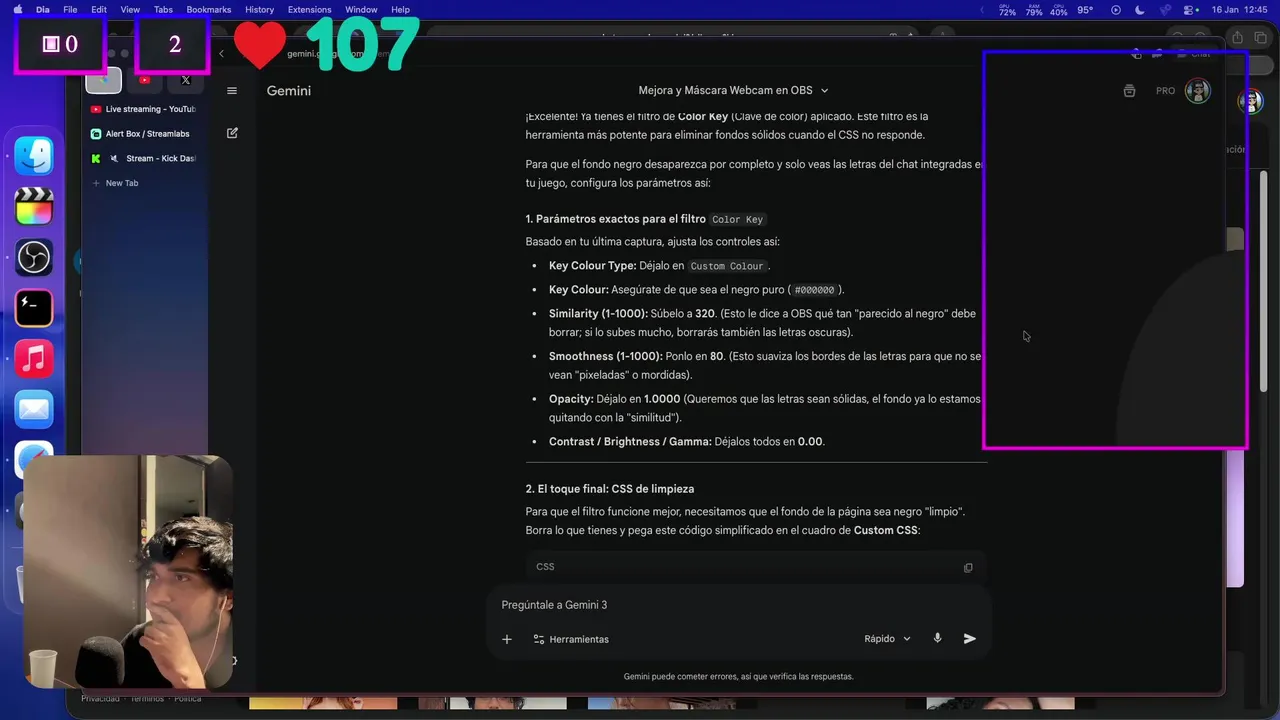
Task: Toggle Focus moon icon in menu bar
Action: (1140, 10)
